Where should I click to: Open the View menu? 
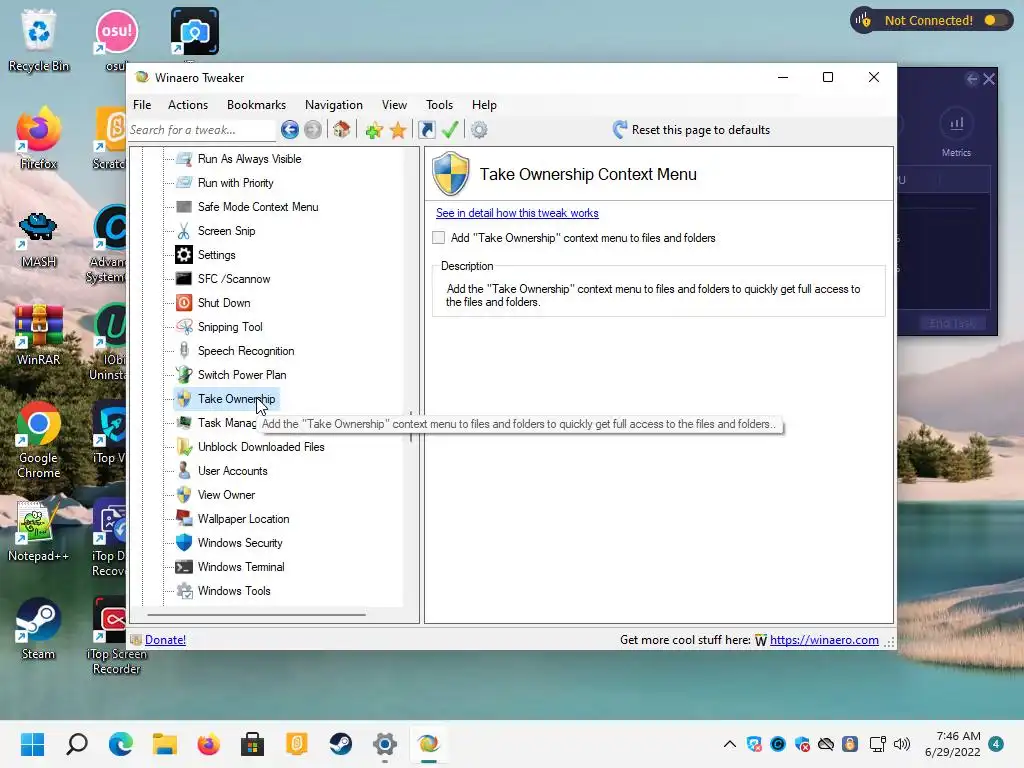click(x=394, y=104)
